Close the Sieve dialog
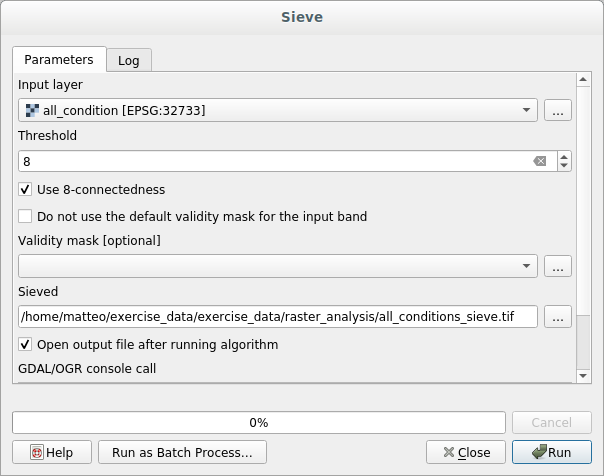The width and height of the screenshot is (604, 476). pos(465,452)
